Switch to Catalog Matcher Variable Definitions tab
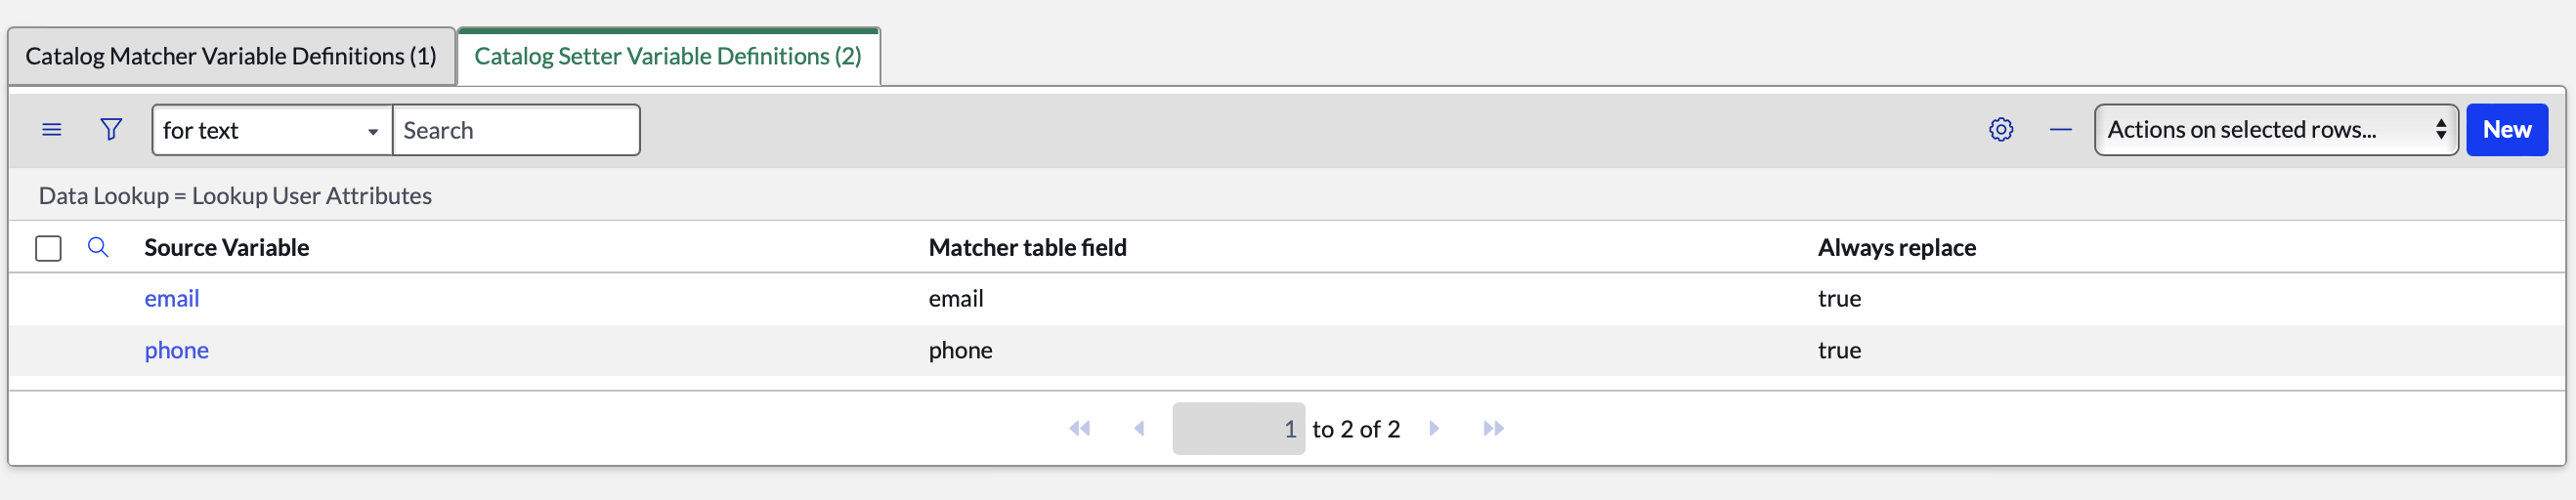Viewport: 2576px width, 500px height. 231,57
